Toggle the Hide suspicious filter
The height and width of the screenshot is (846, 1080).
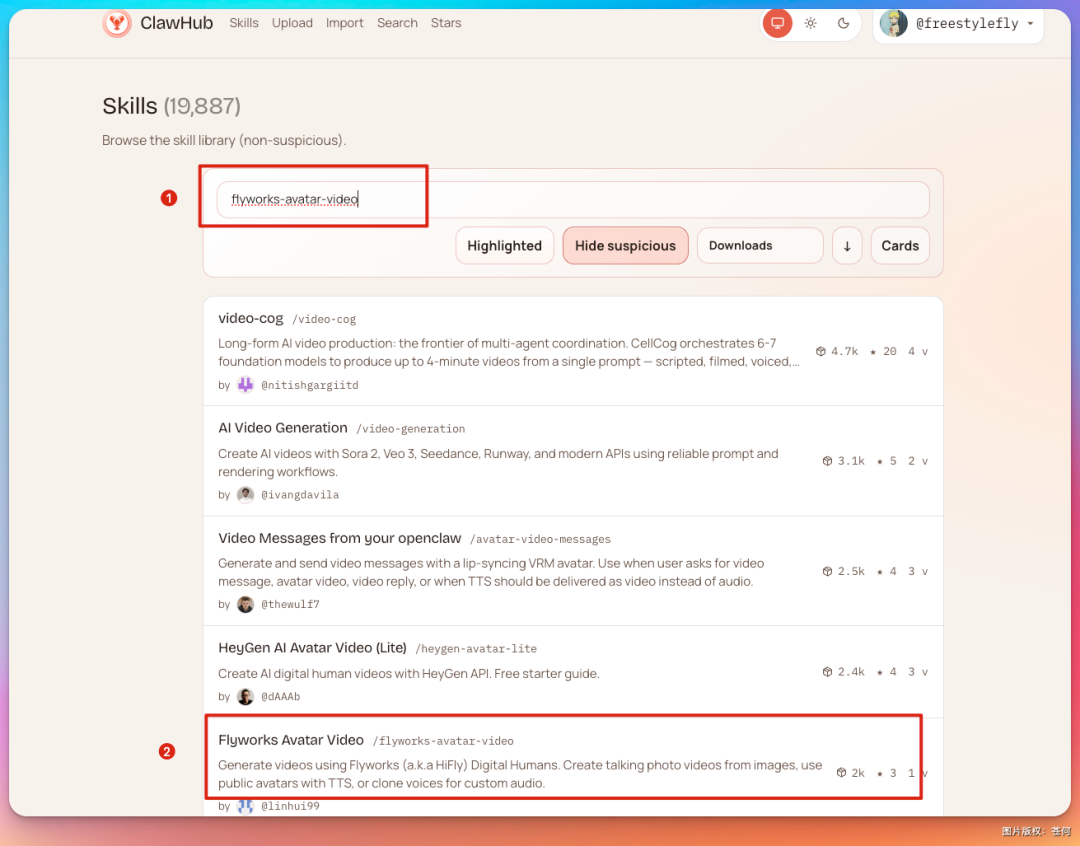(x=625, y=246)
